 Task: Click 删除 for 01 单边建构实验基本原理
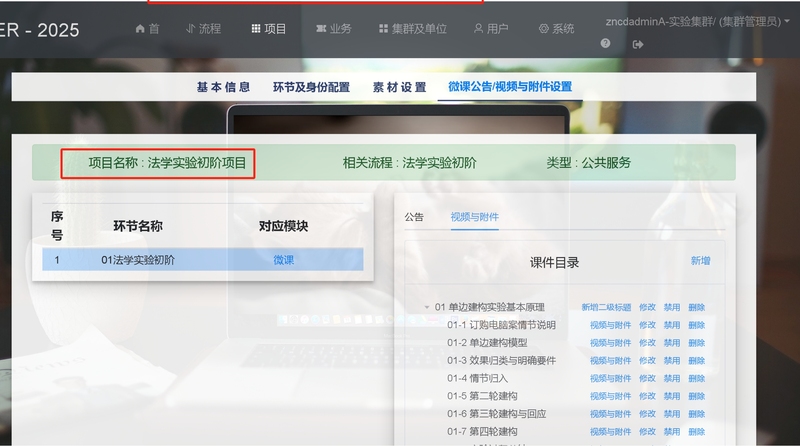point(696,307)
